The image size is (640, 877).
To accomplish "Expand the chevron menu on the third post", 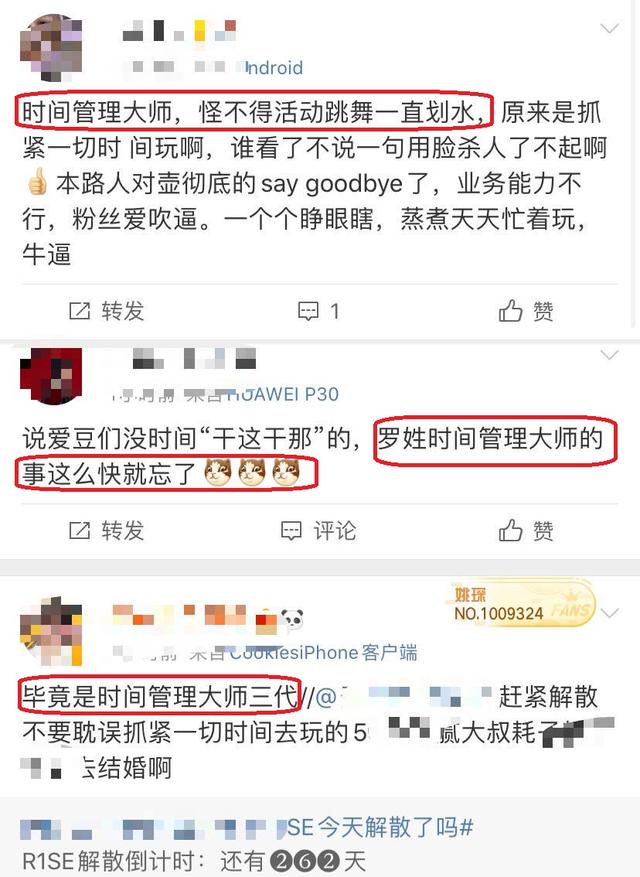I will [x=609, y=613].
